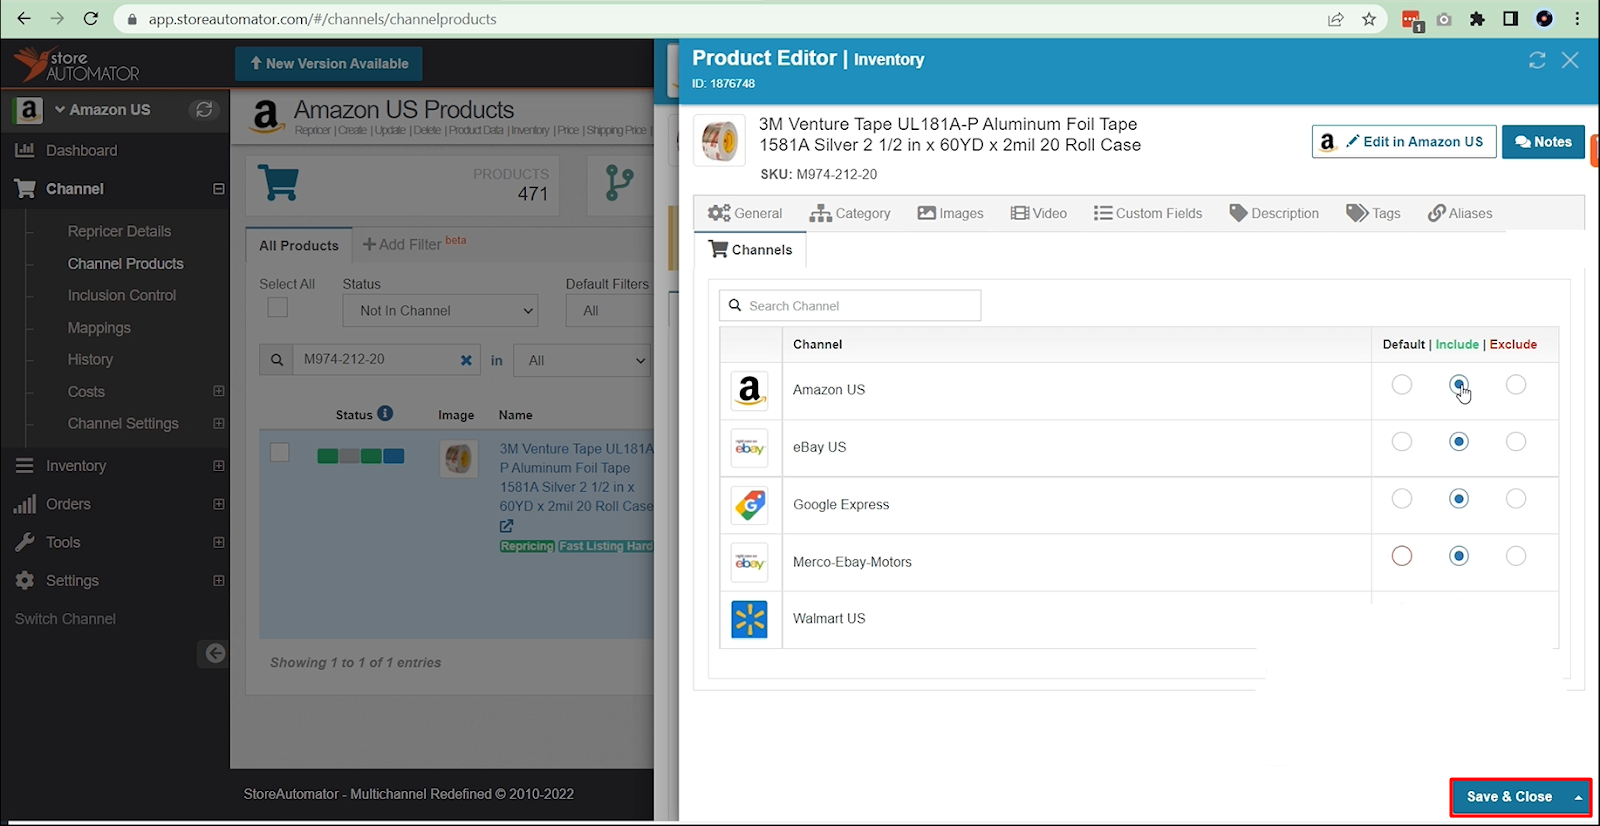Click product image thumbnail in list row
This screenshot has width=1600, height=826.
tap(458, 459)
